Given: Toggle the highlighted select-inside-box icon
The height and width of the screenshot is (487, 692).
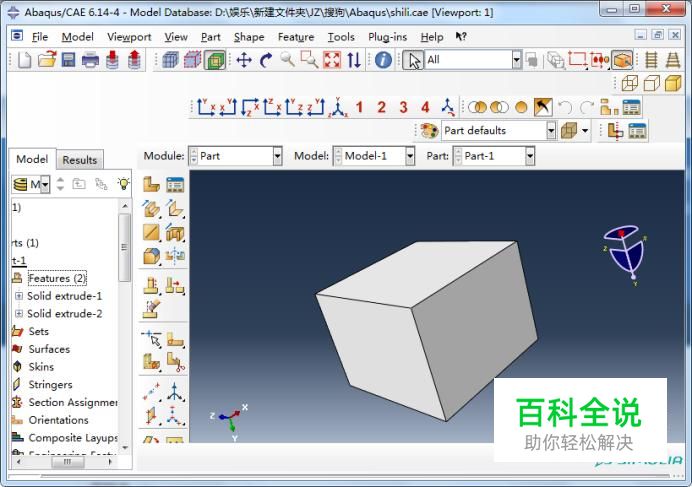Looking at the screenshot, I should 622,60.
